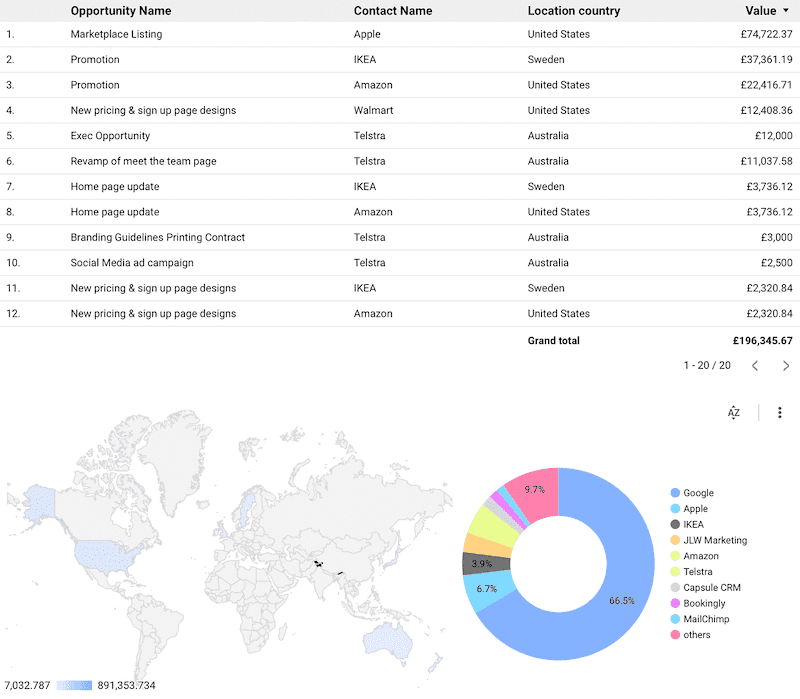The width and height of the screenshot is (800, 699).
Task: Click the 1 - 20 / 20 pagination text
Action: point(707,365)
